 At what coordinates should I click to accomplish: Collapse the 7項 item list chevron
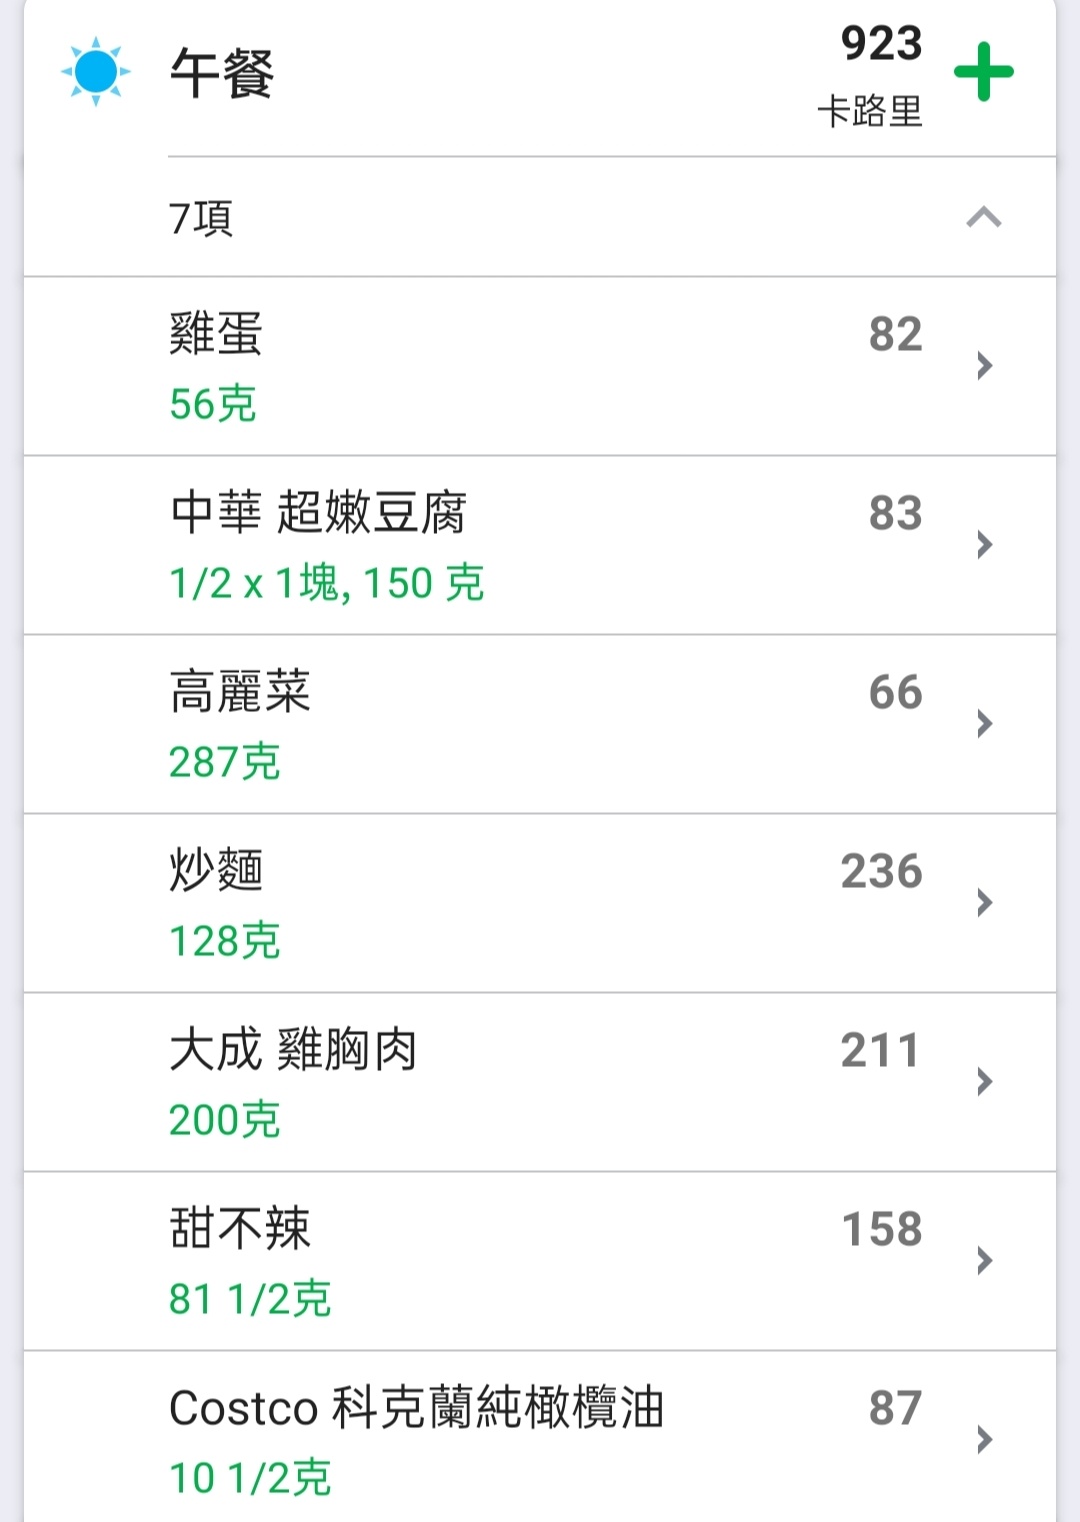coord(984,217)
